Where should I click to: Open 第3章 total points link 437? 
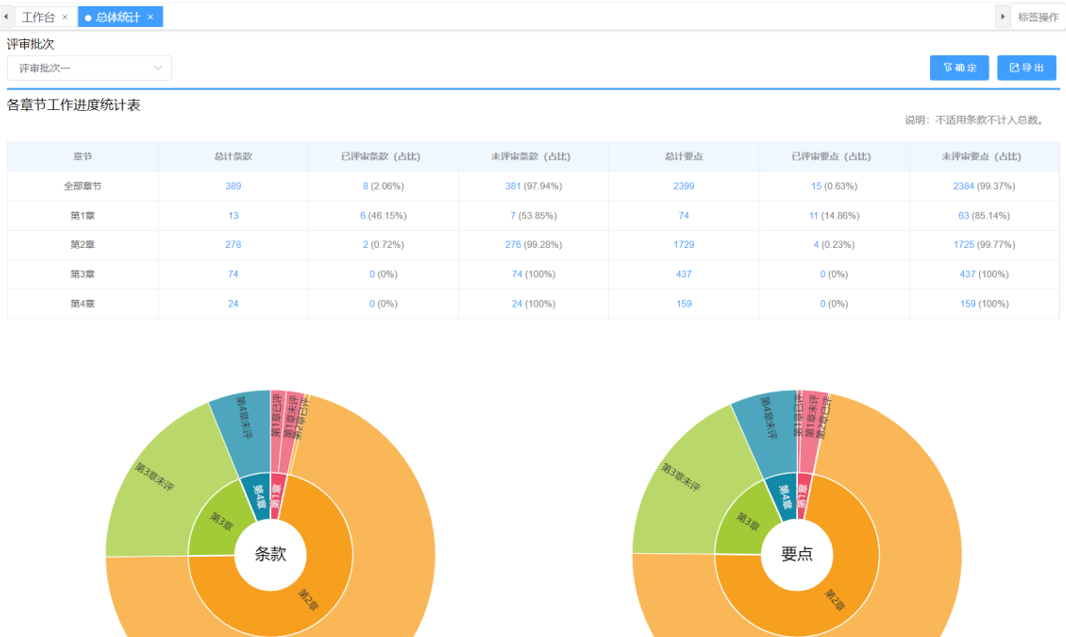pos(684,275)
